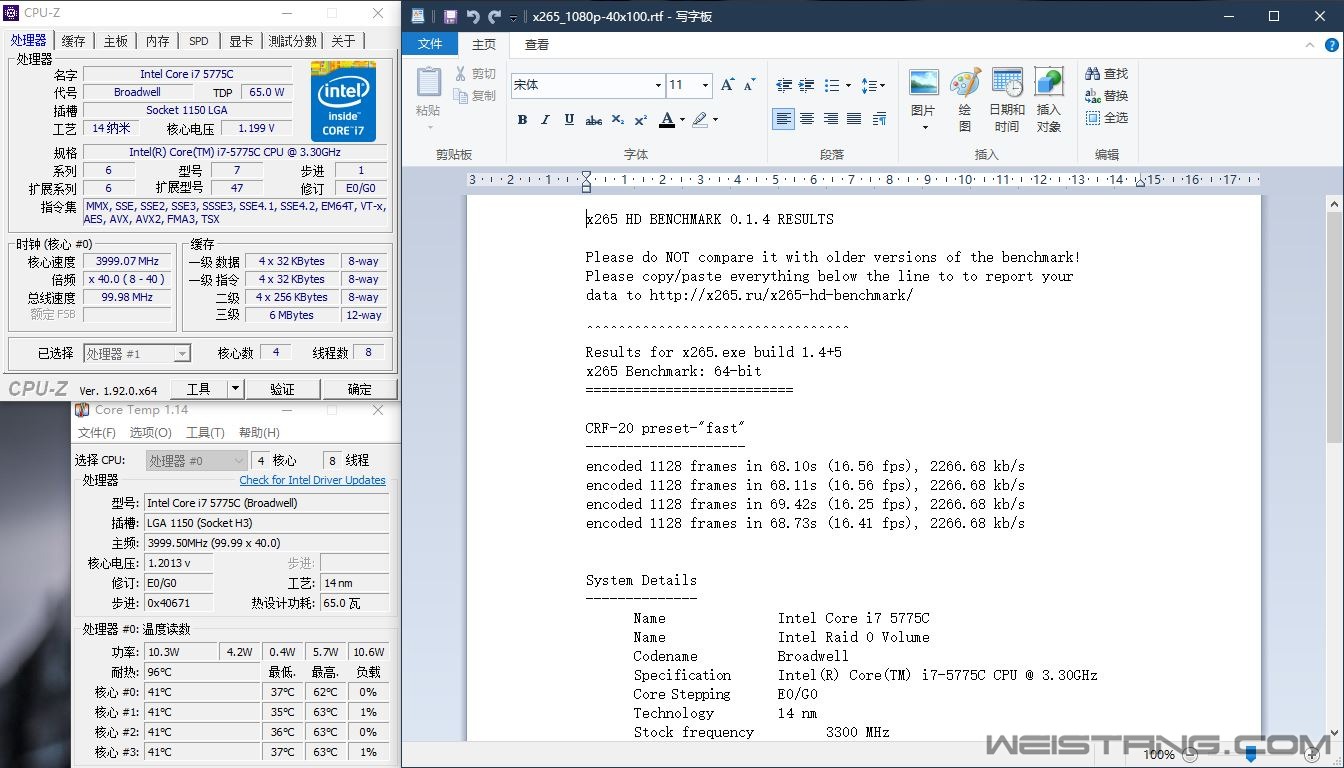Open the WordPad 文件 menu
The height and width of the screenshot is (768, 1344).
pos(430,45)
